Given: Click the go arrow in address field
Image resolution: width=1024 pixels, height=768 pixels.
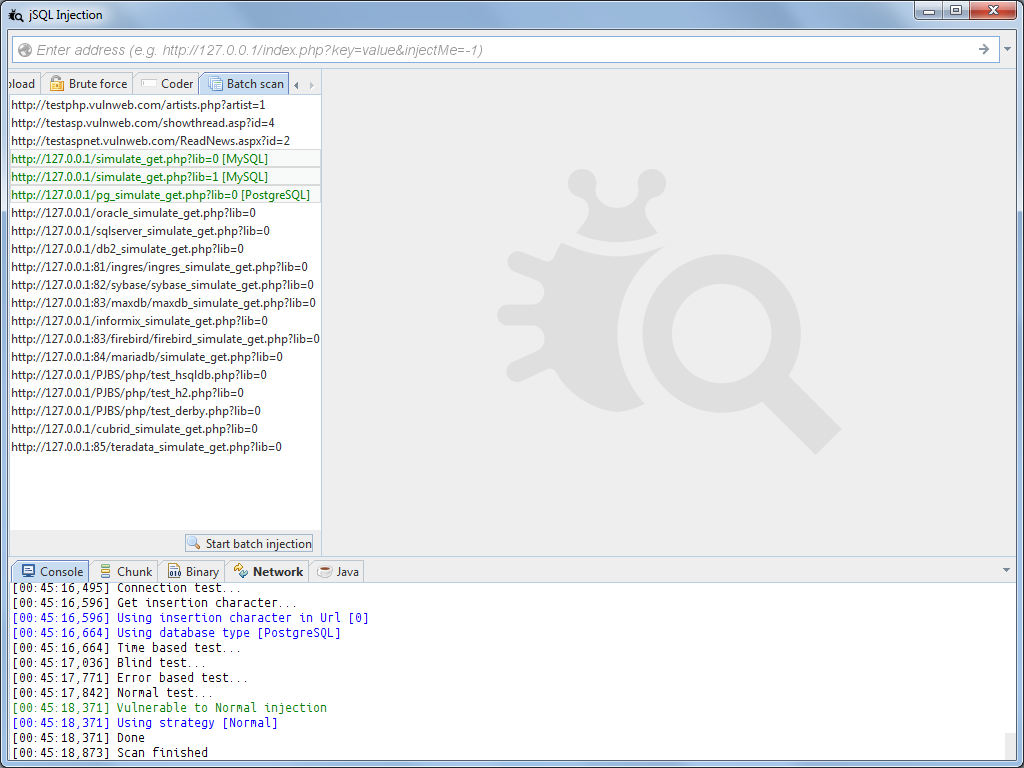Looking at the screenshot, I should [984, 50].
